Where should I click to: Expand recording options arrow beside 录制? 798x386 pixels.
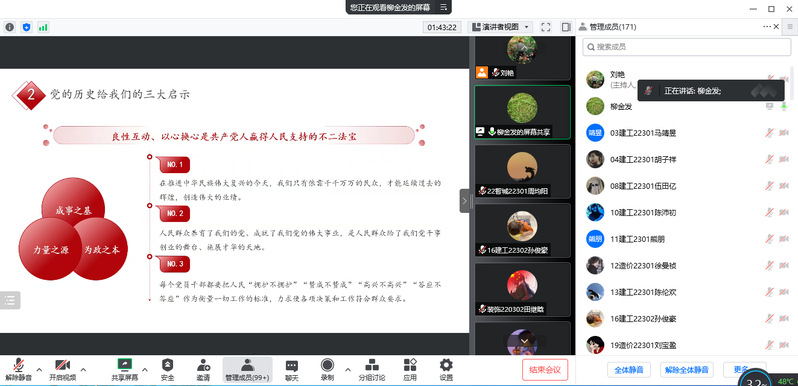[x=348, y=369]
